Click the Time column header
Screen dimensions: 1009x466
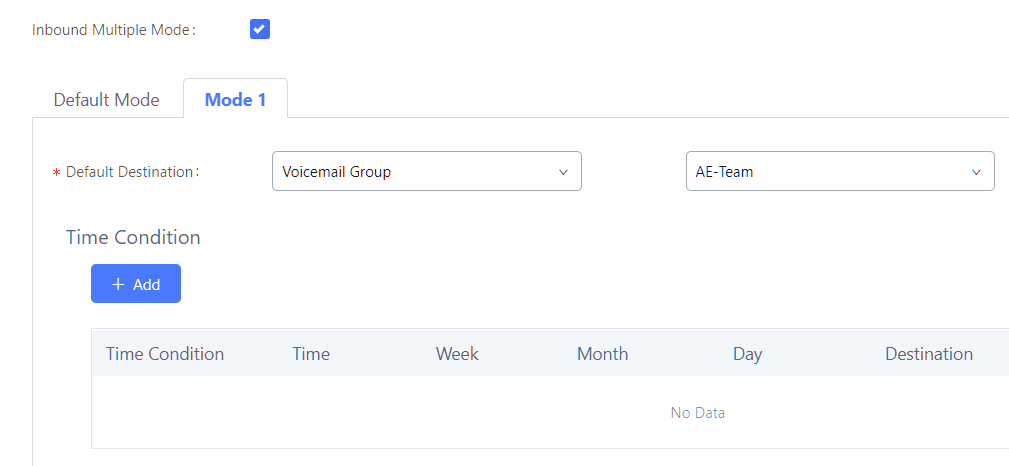(311, 353)
